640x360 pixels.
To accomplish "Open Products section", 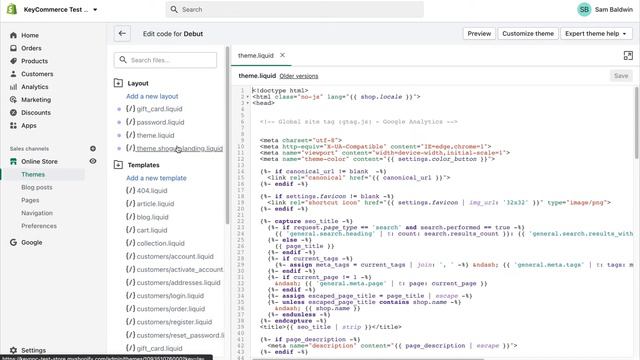I will coord(34,61).
